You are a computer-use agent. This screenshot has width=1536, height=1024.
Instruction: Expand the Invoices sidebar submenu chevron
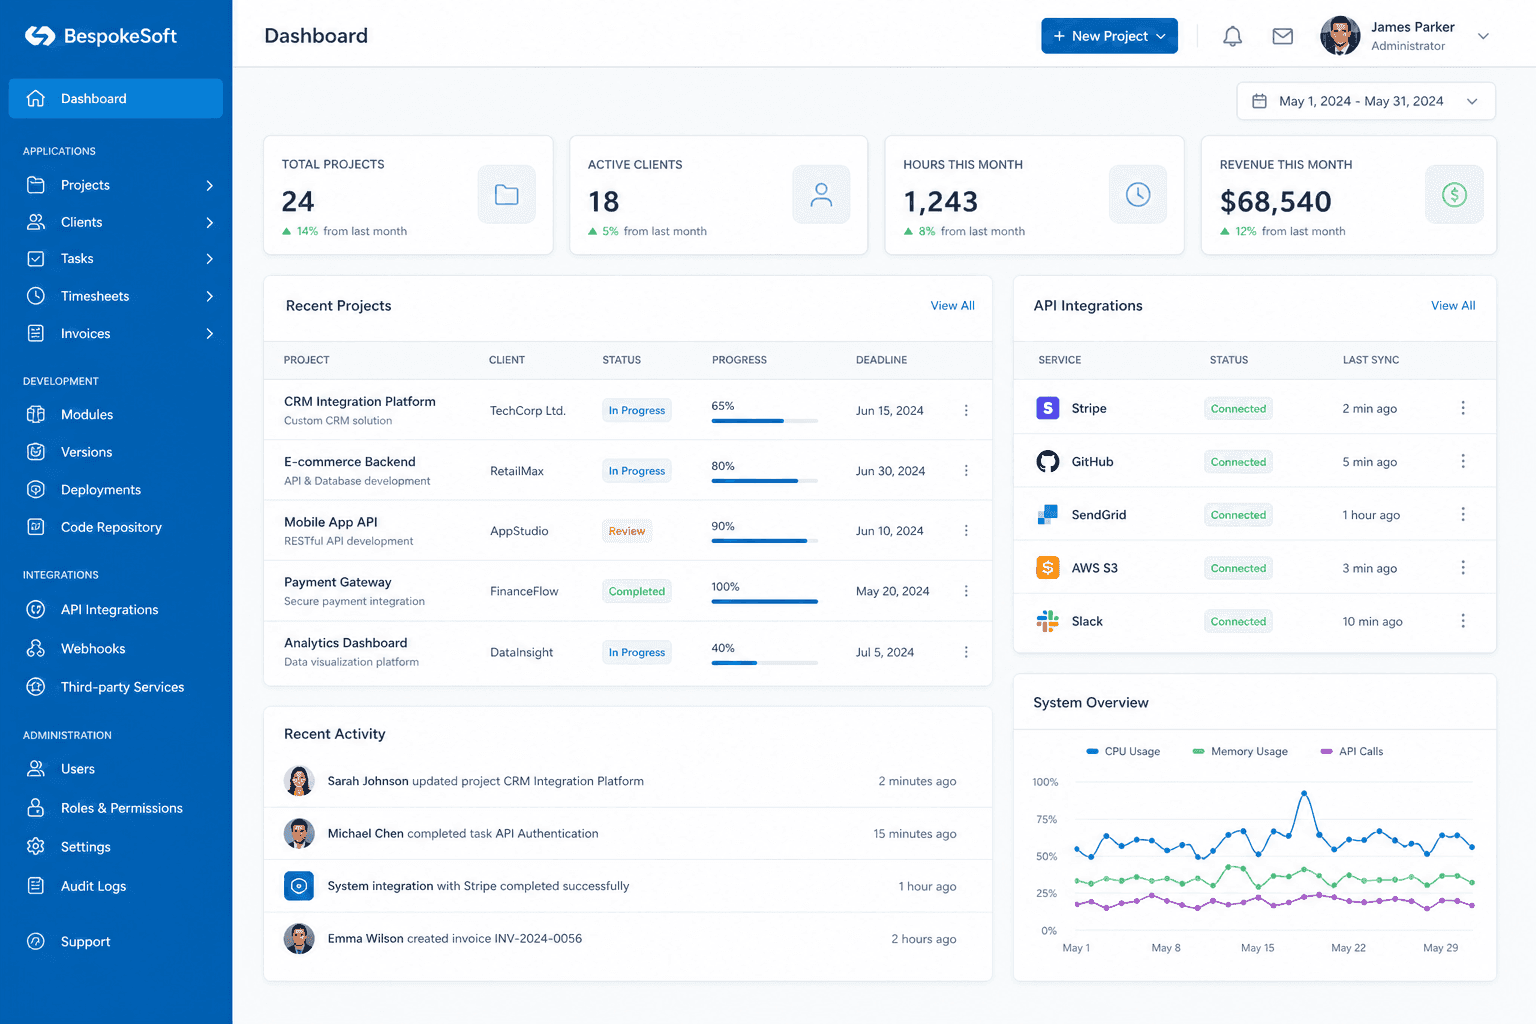coord(210,334)
